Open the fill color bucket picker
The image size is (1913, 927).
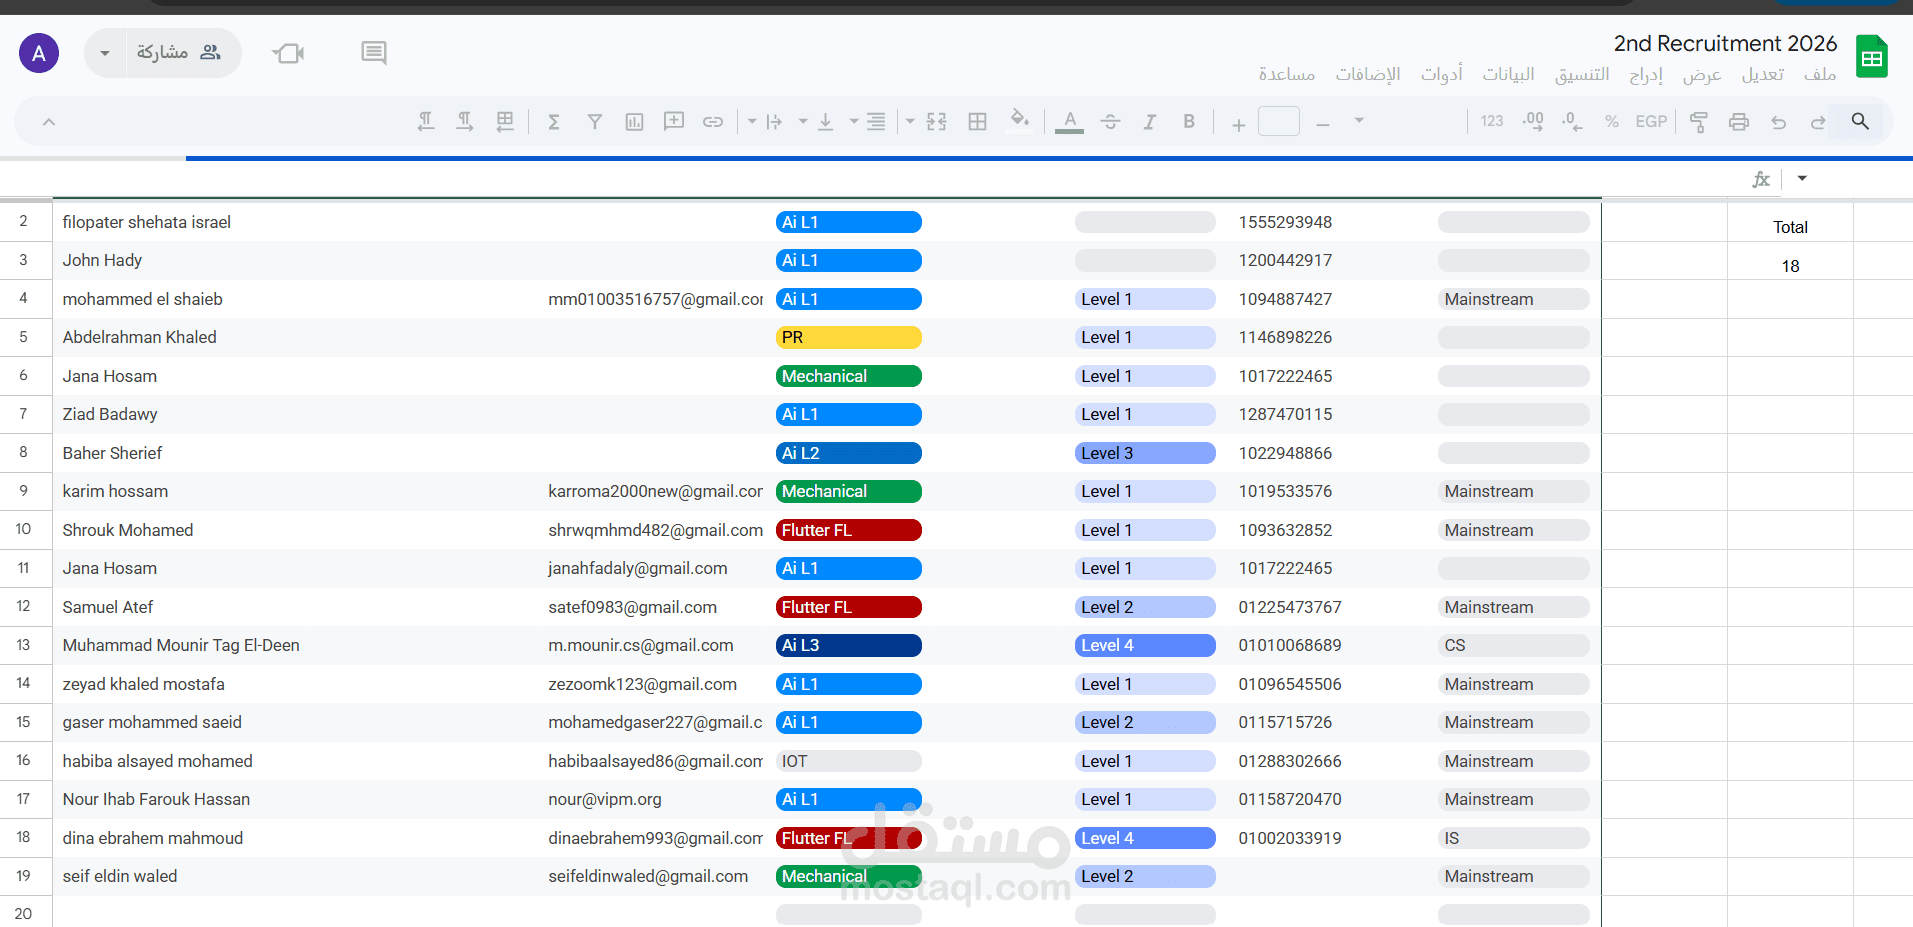pos(1019,120)
